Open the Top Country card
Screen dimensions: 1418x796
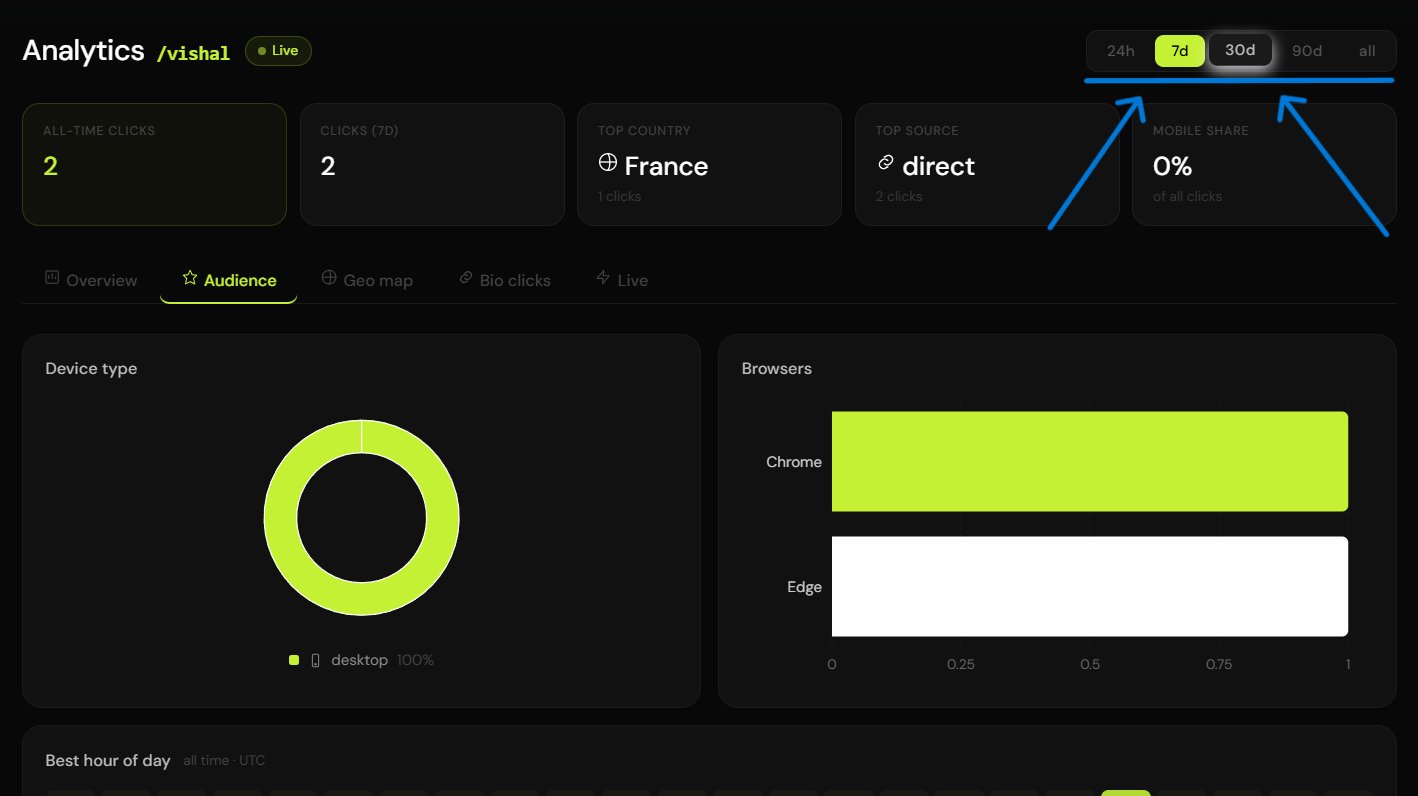[x=709, y=165]
